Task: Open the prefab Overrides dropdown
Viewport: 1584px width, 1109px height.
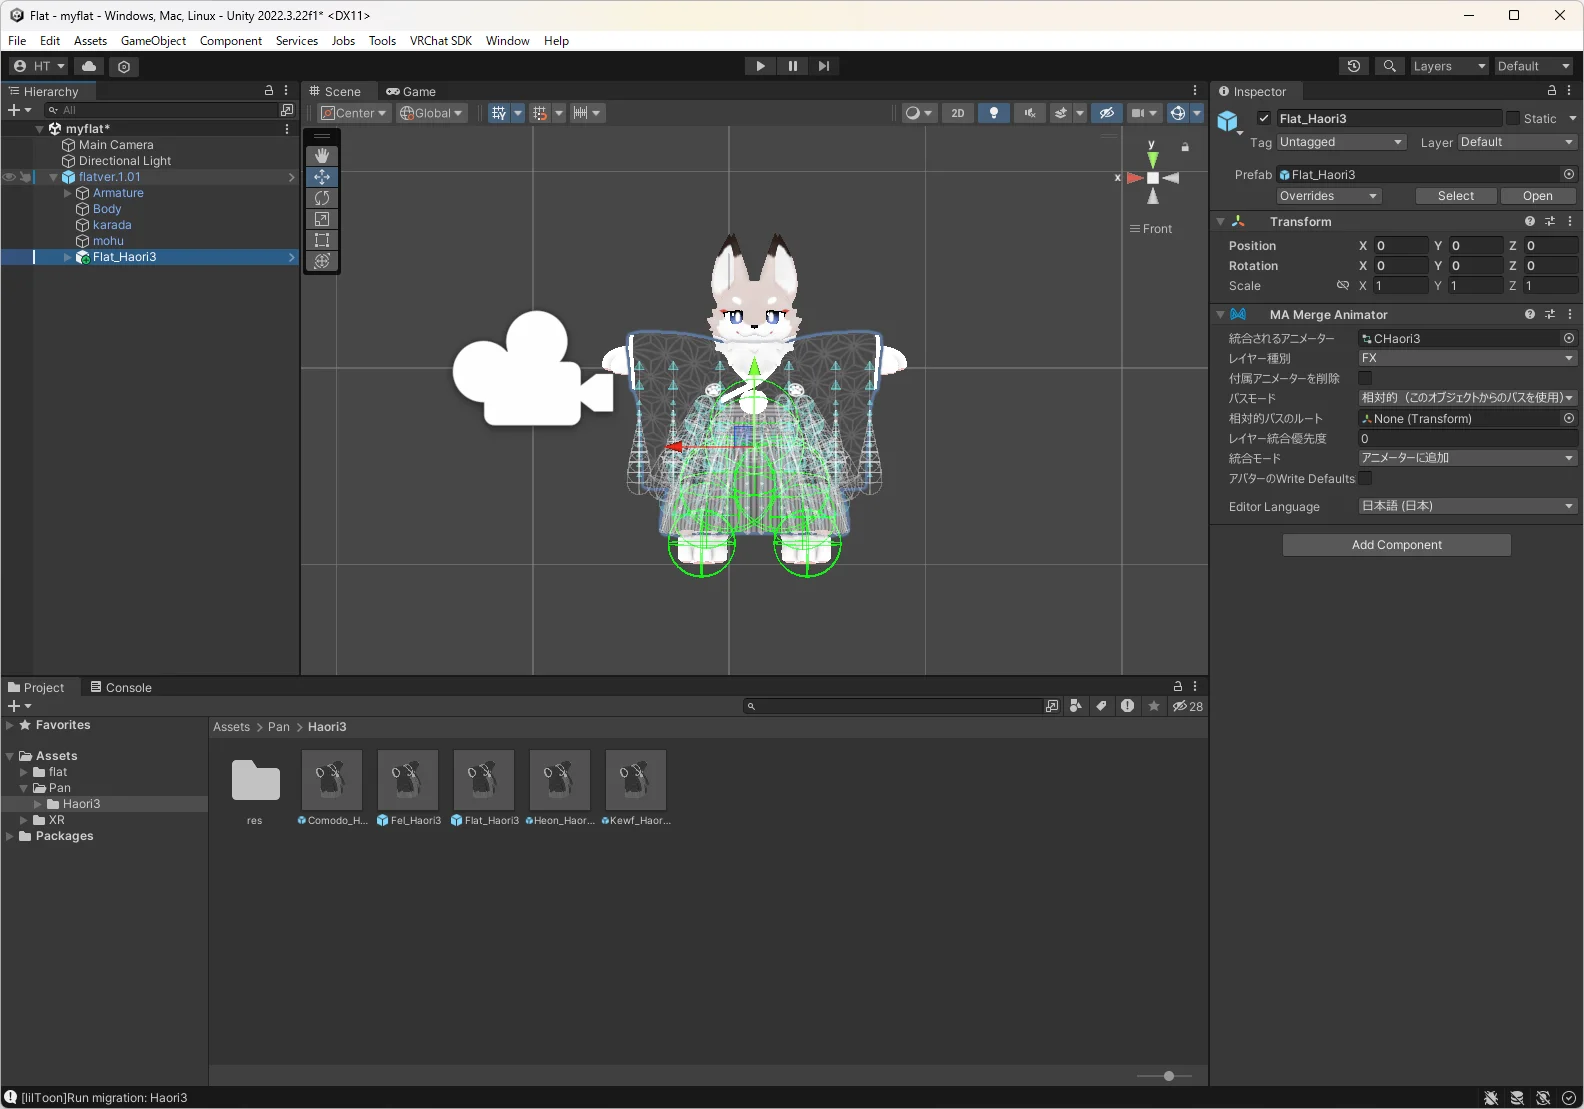Action: point(1329,196)
